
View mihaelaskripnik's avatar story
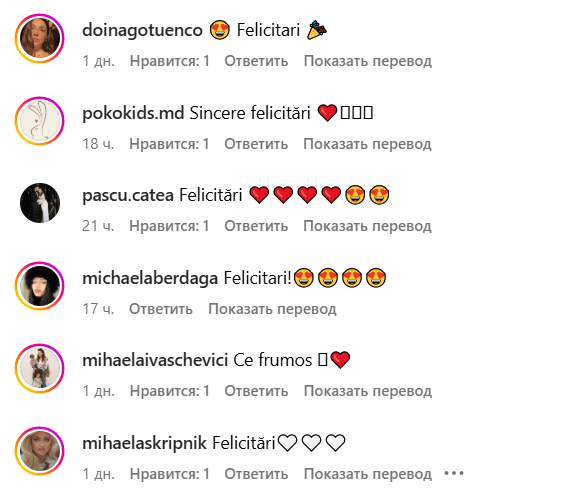40,451
